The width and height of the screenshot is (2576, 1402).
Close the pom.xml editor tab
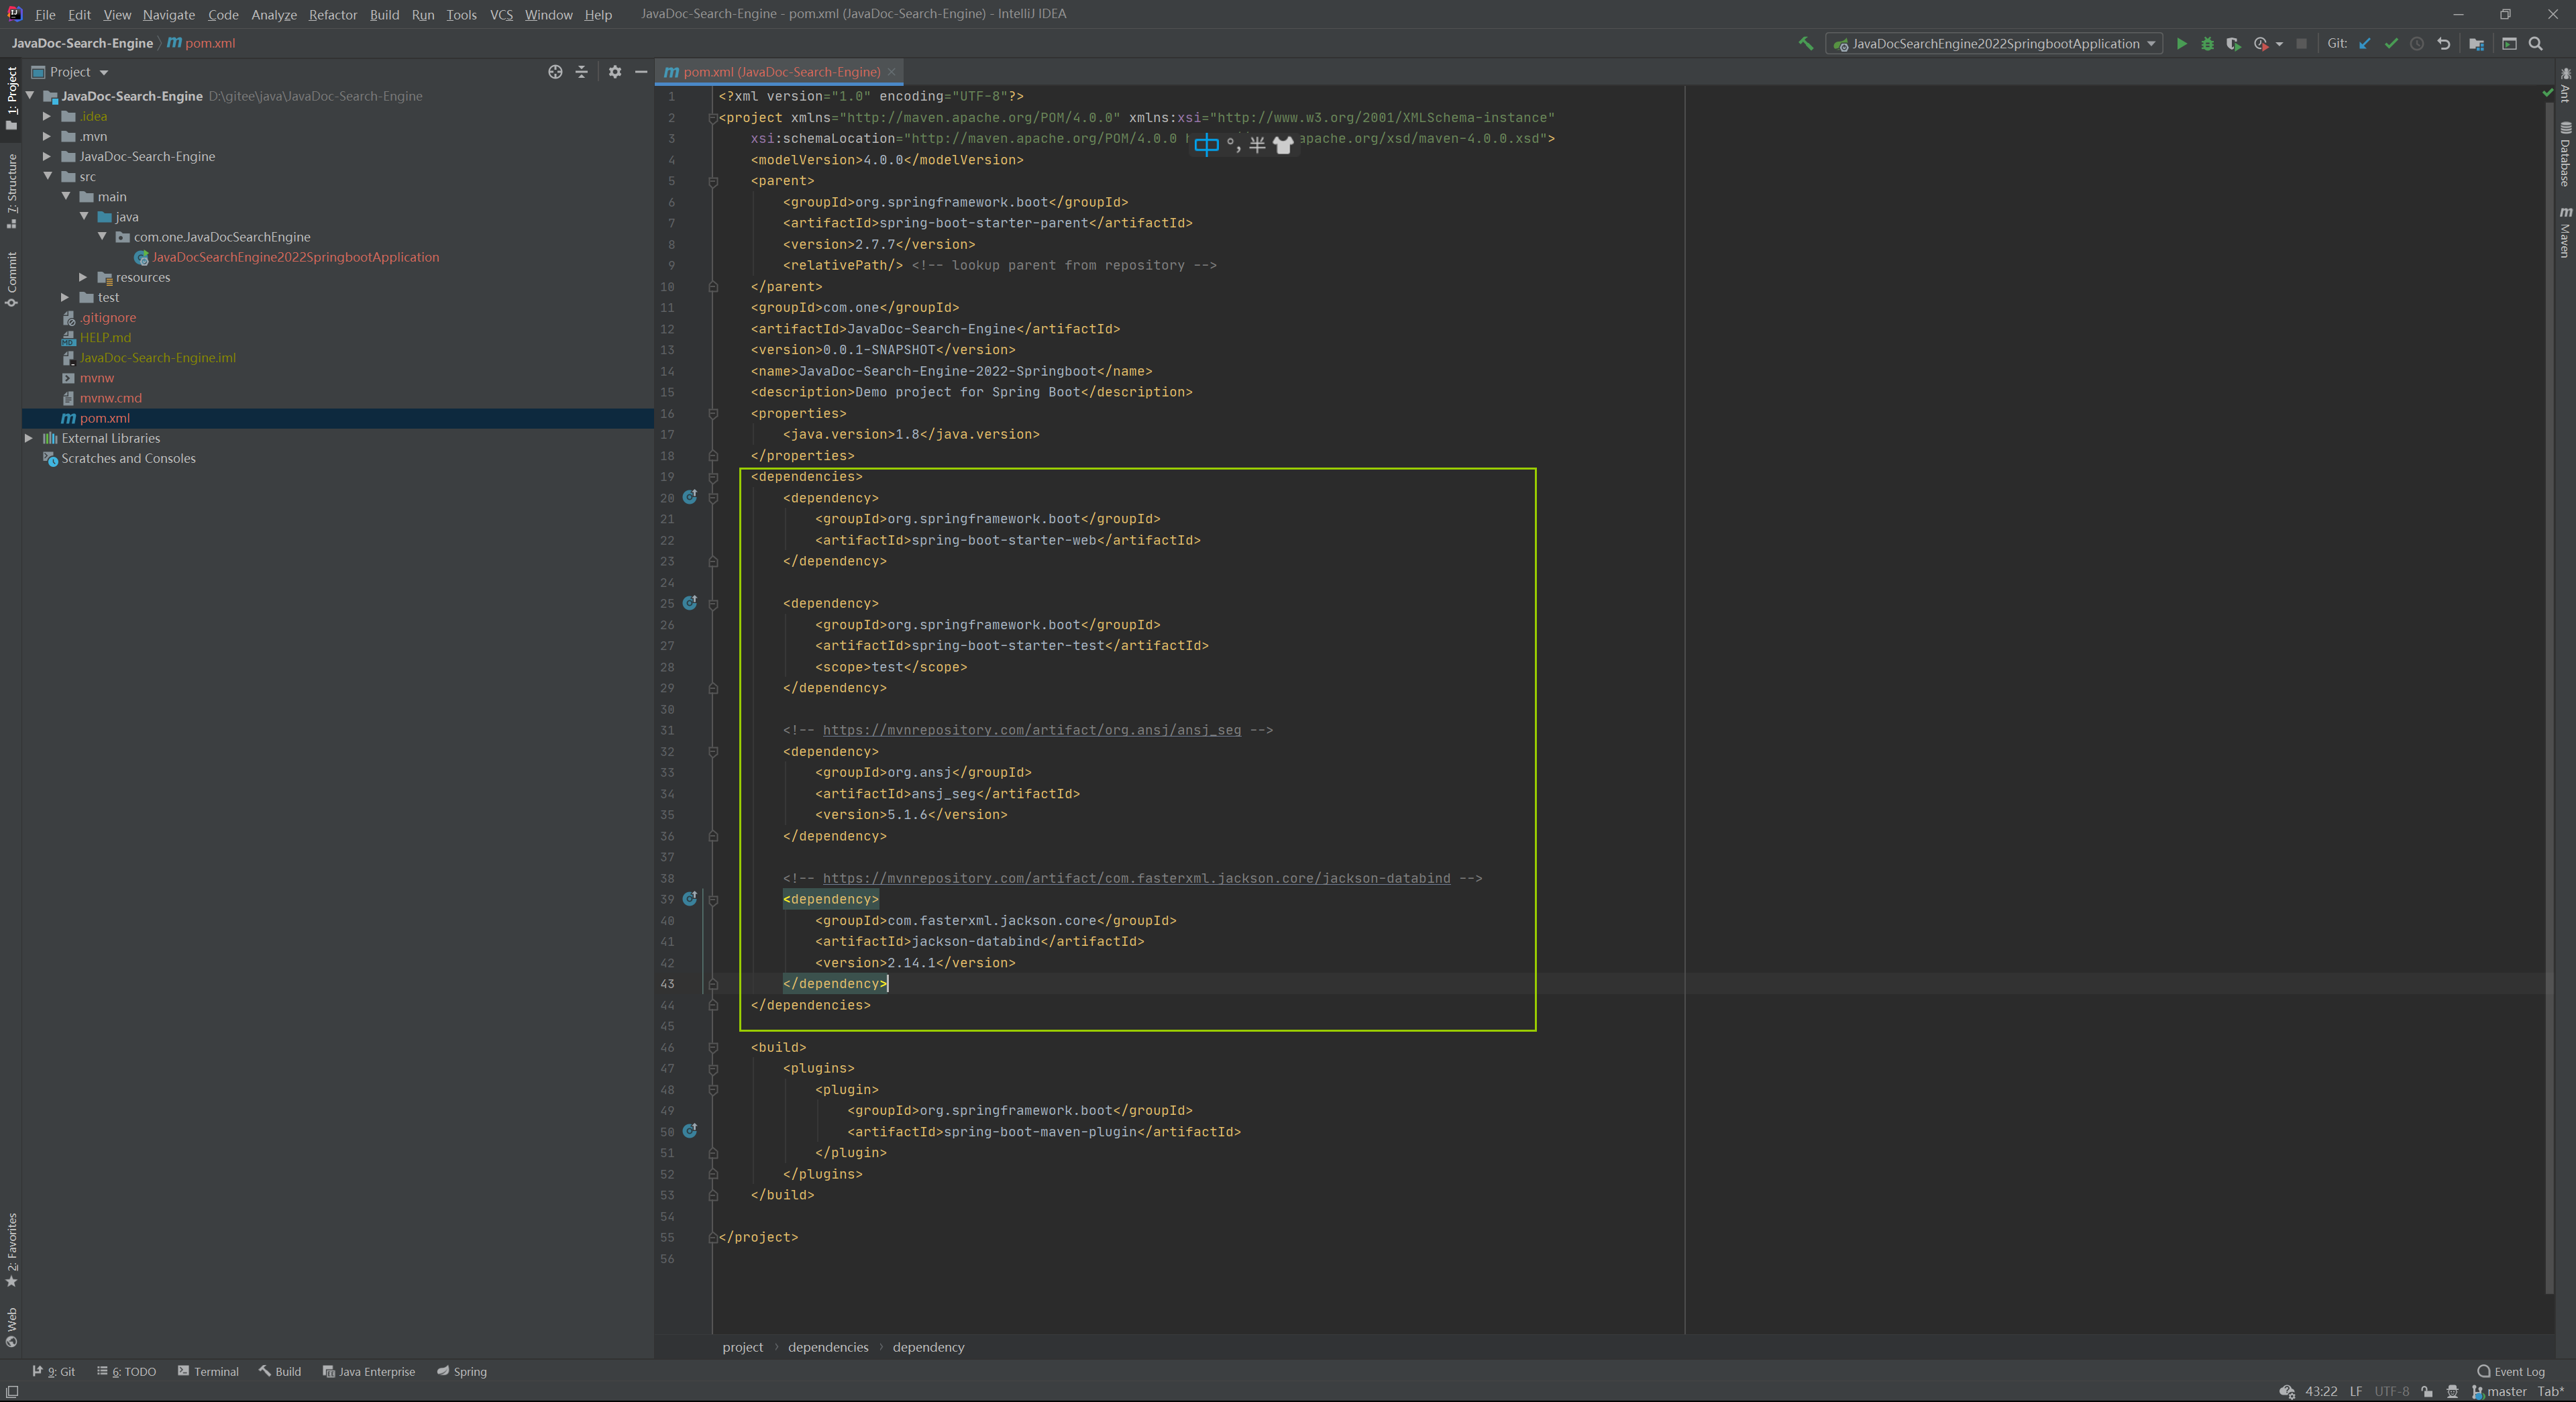(x=891, y=72)
